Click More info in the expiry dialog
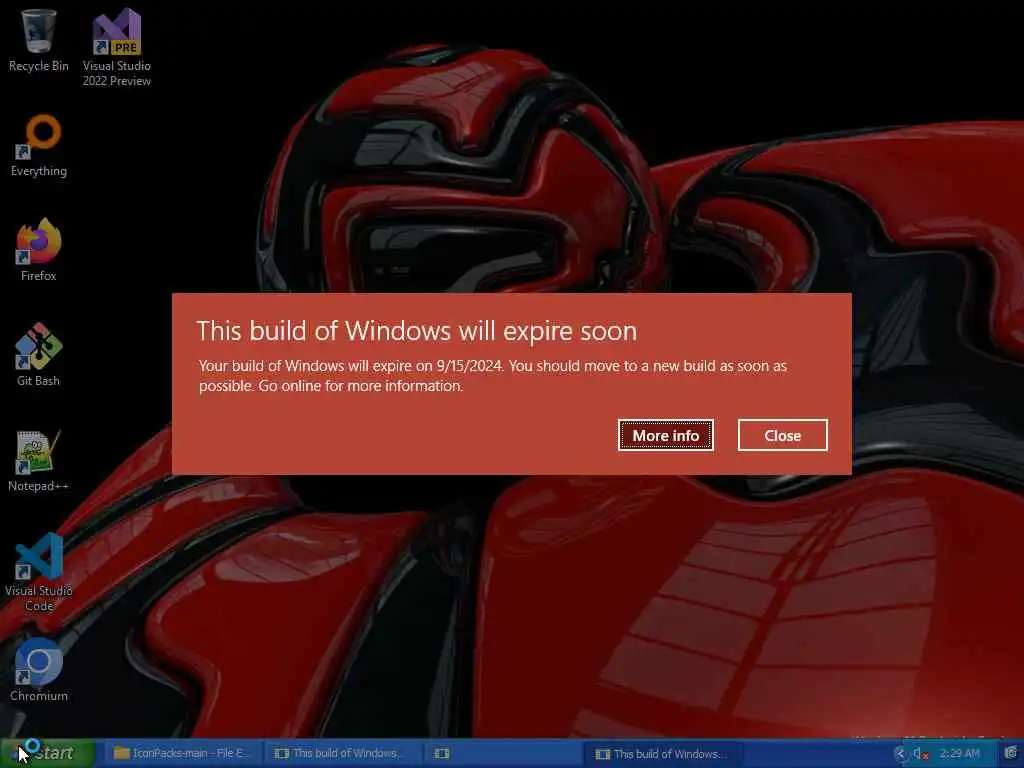The image size is (1024, 768). point(665,435)
